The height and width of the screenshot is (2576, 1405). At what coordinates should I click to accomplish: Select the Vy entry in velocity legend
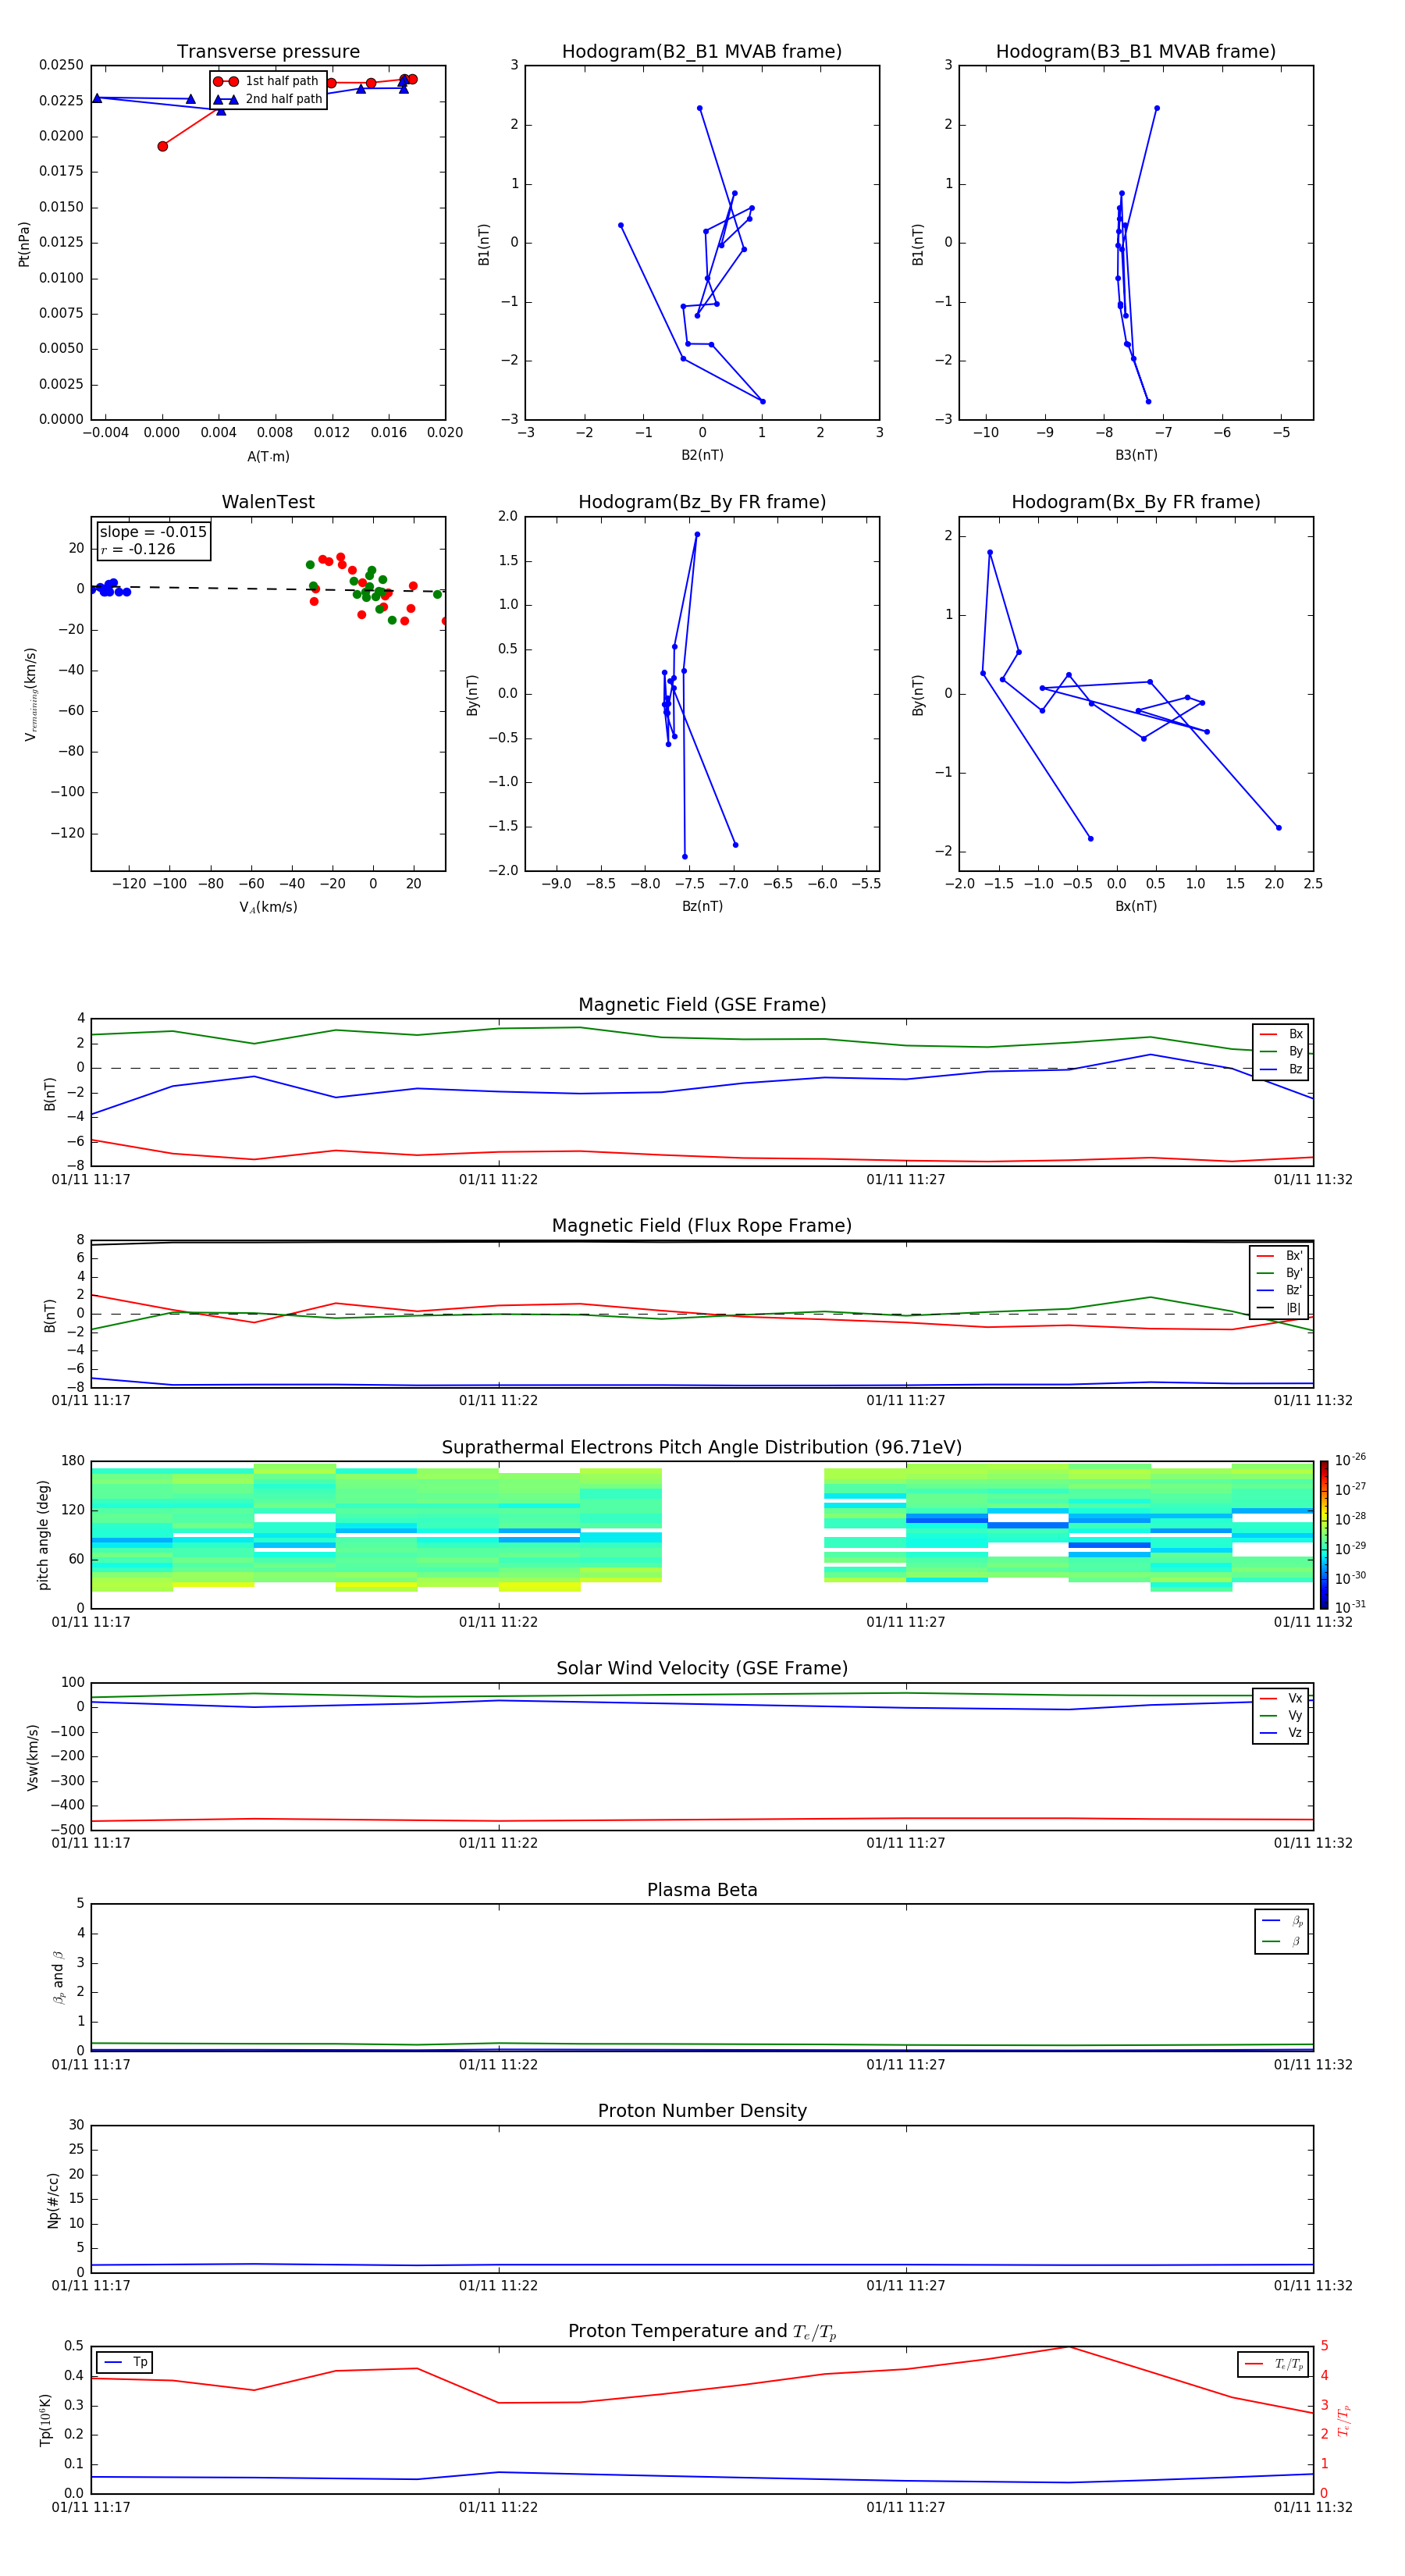(x=1281, y=1715)
